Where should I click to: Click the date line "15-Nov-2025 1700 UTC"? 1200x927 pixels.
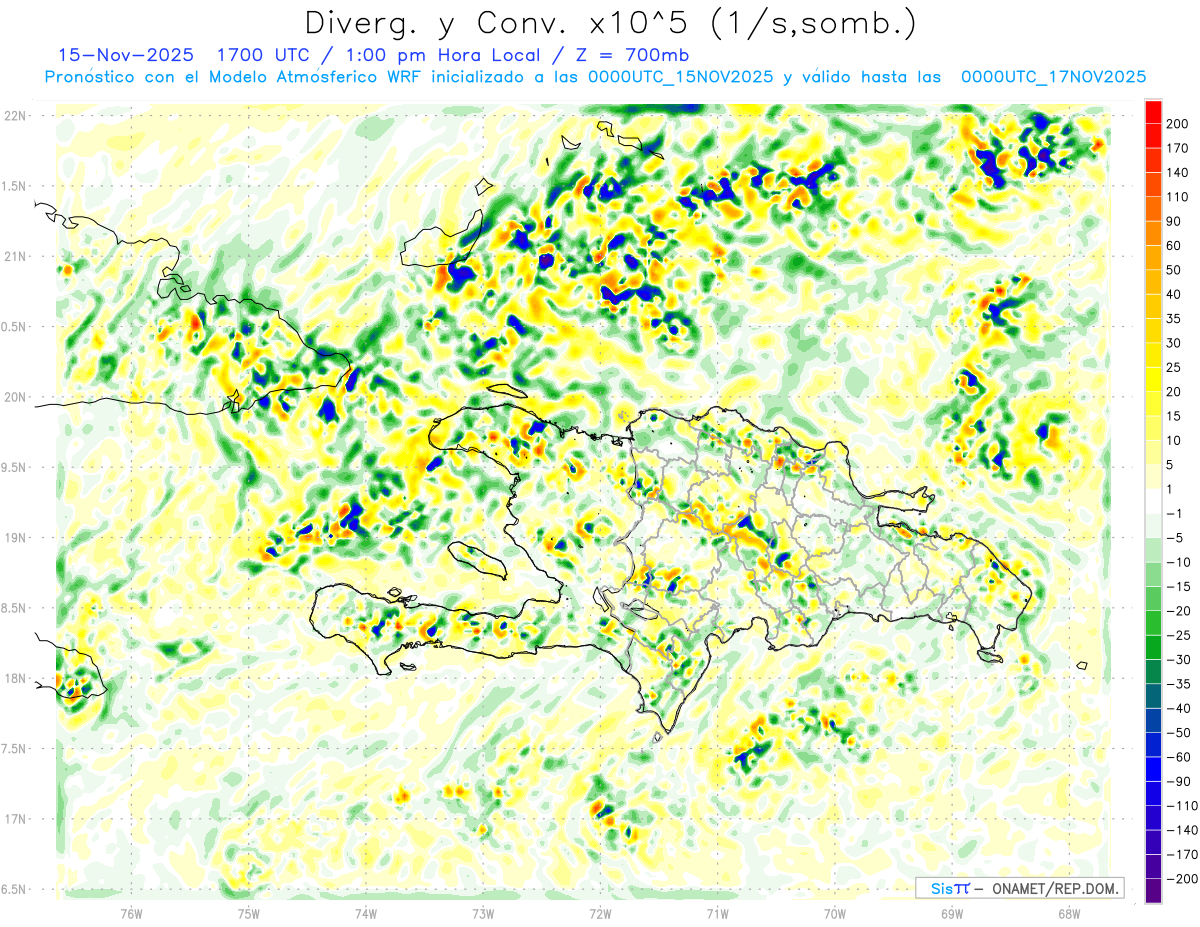(x=182, y=55)
